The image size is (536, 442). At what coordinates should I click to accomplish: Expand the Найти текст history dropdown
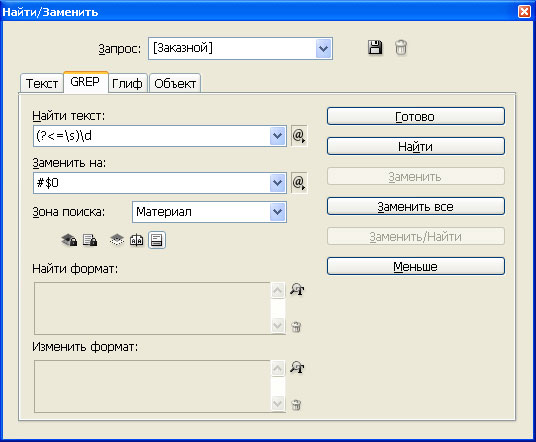(278, 136)
